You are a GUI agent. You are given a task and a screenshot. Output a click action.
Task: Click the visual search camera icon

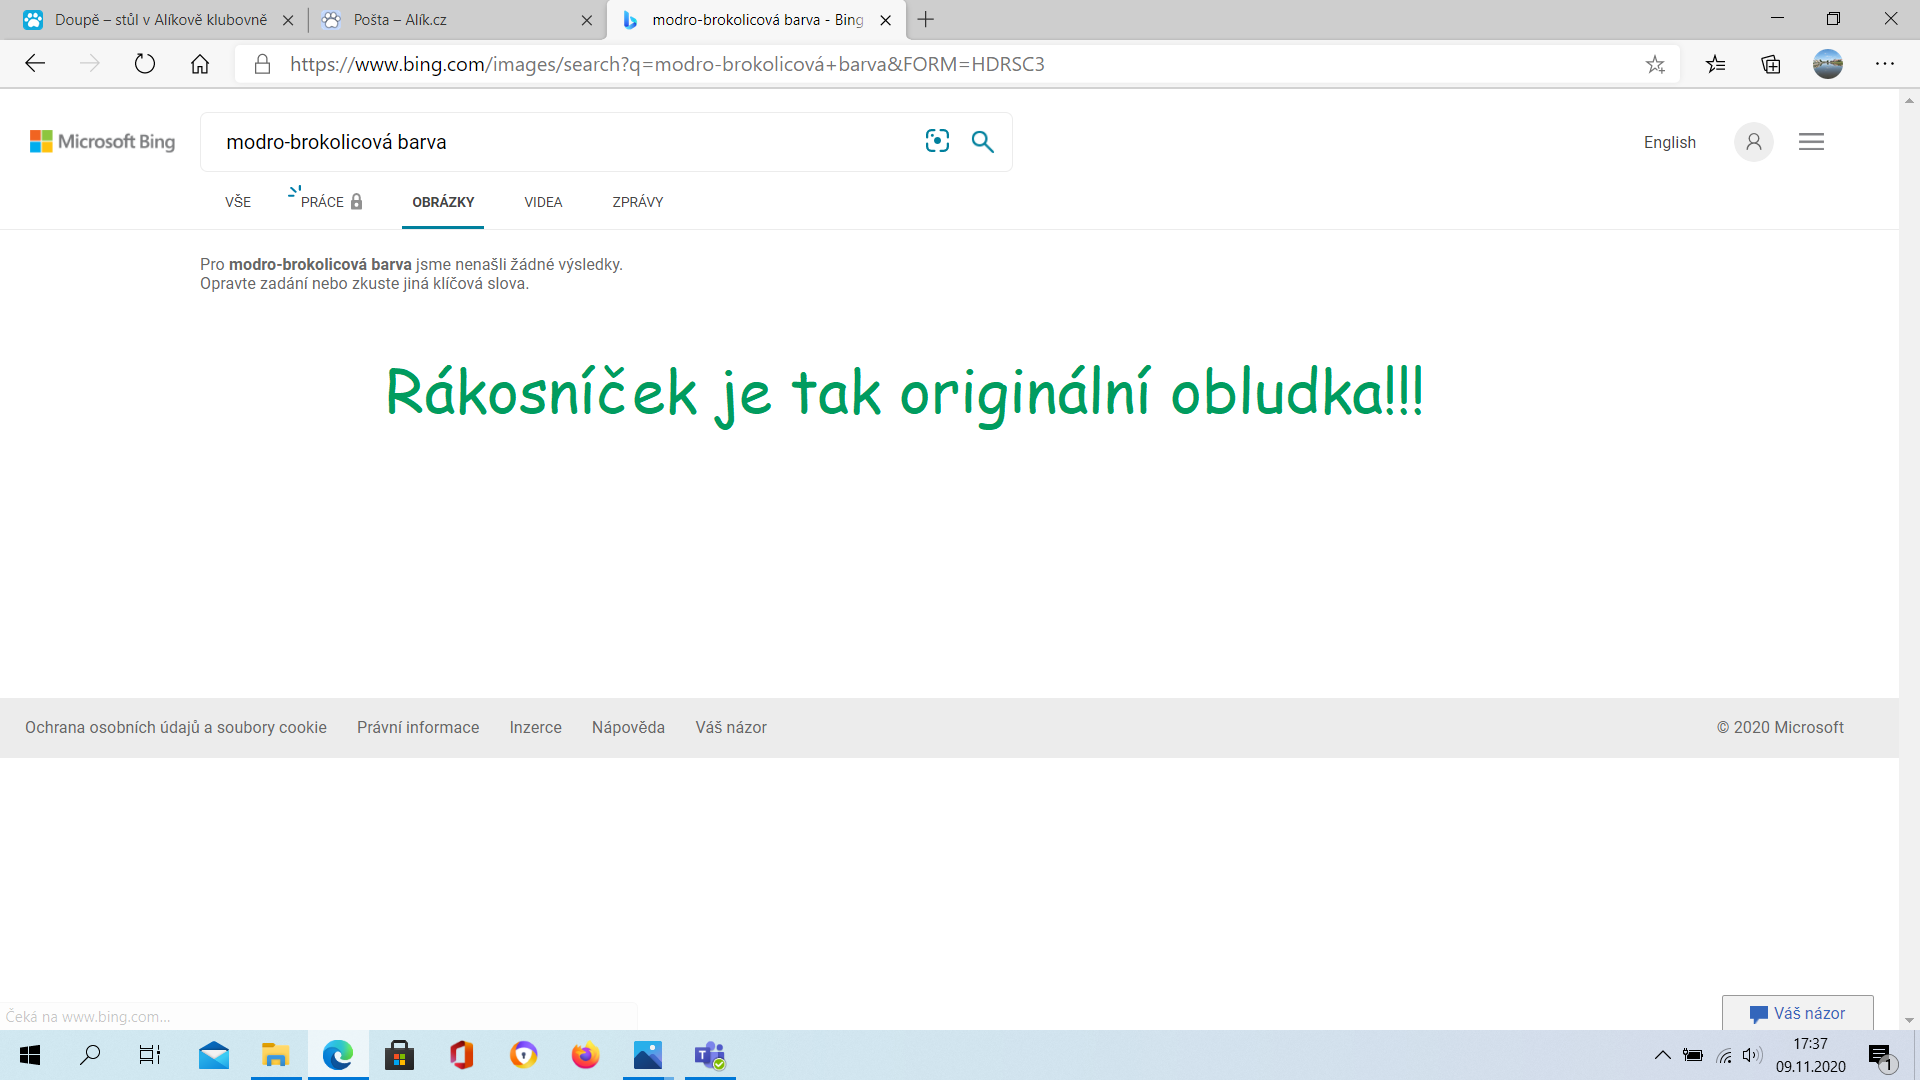click(x=937, y=141)
